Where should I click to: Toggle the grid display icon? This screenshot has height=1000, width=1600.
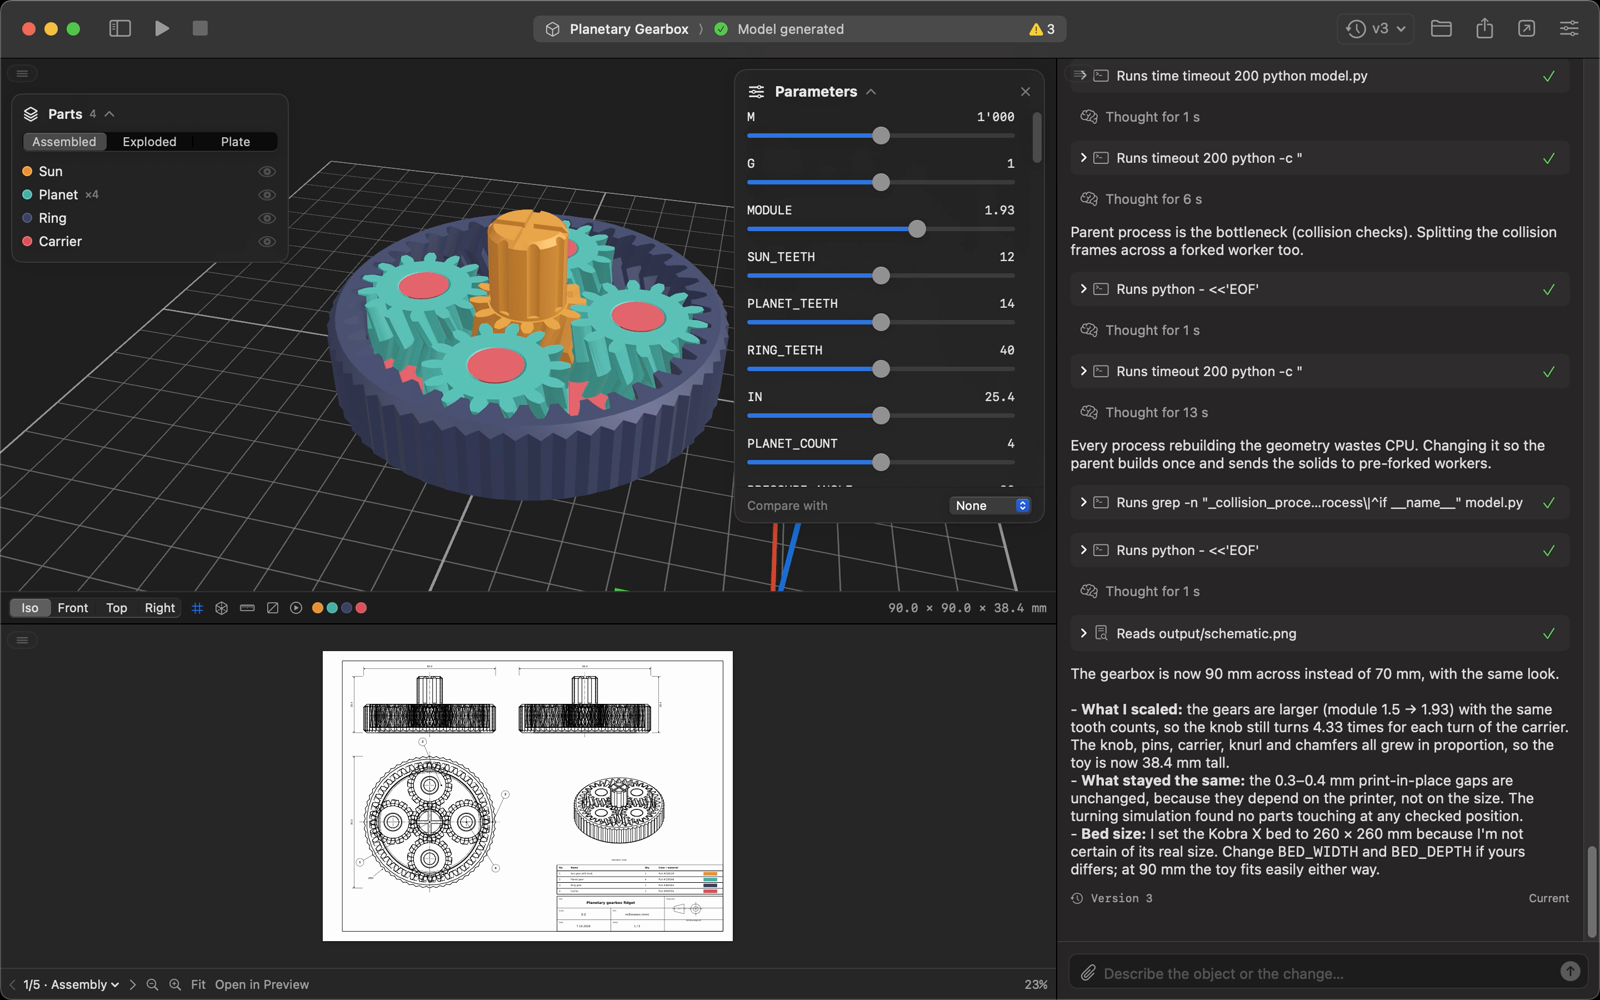(x=197, y=608)
